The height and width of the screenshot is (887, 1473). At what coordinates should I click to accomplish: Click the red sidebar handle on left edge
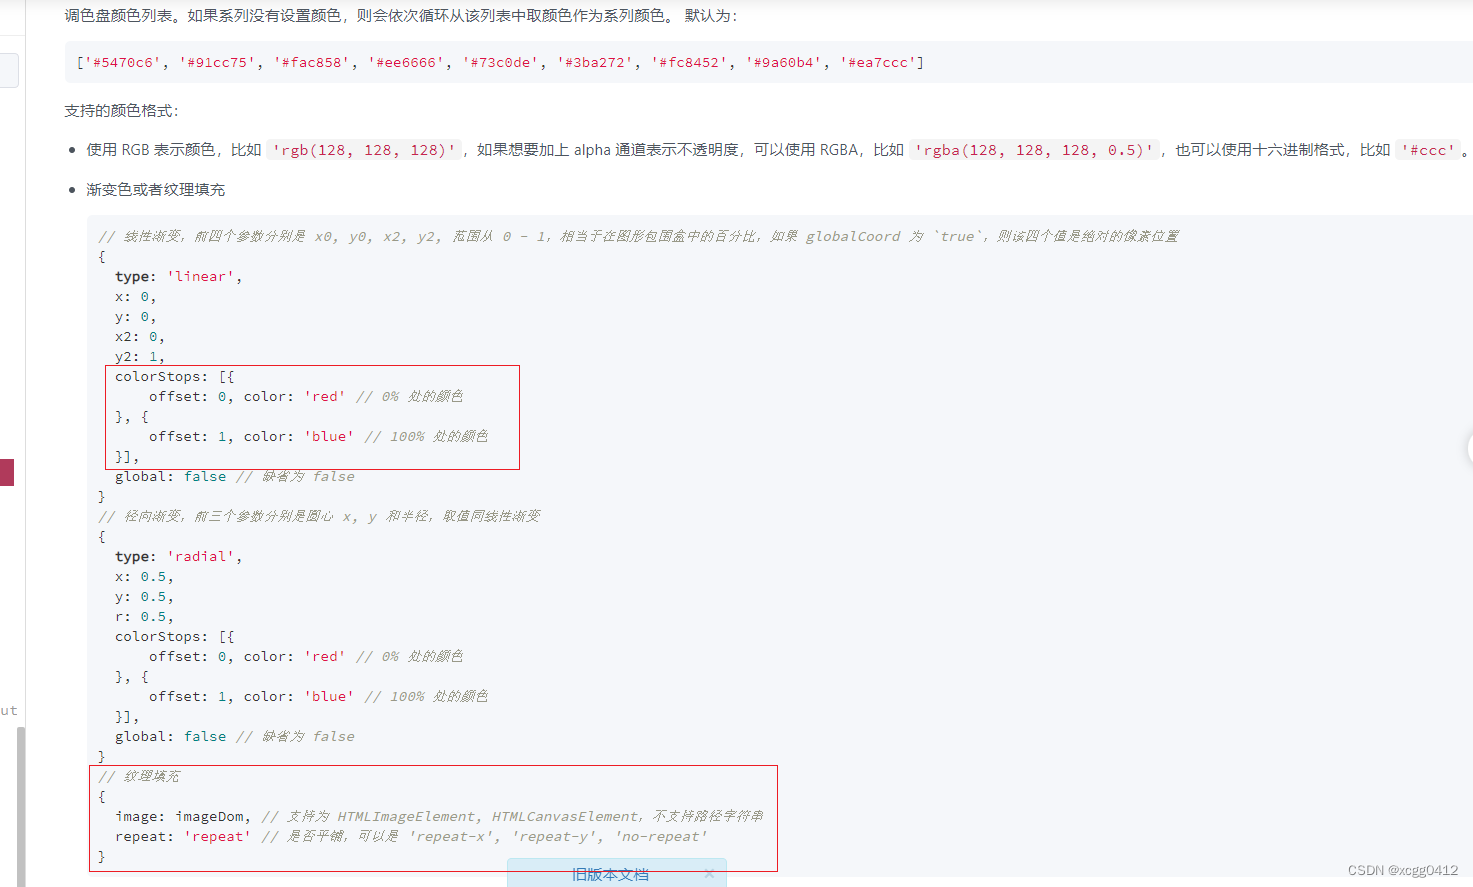coord(7,473)
